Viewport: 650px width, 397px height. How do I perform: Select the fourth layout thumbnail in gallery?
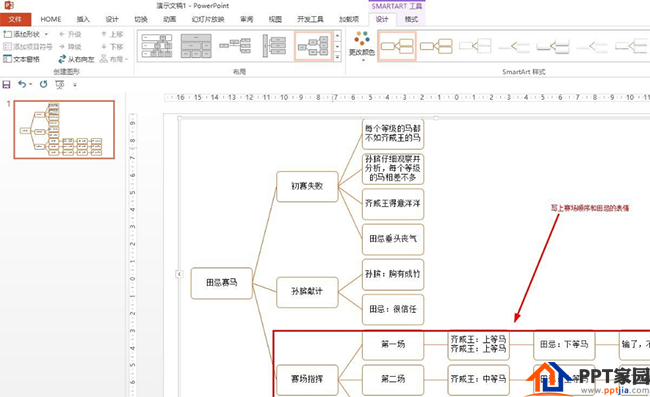pos(274,46)
